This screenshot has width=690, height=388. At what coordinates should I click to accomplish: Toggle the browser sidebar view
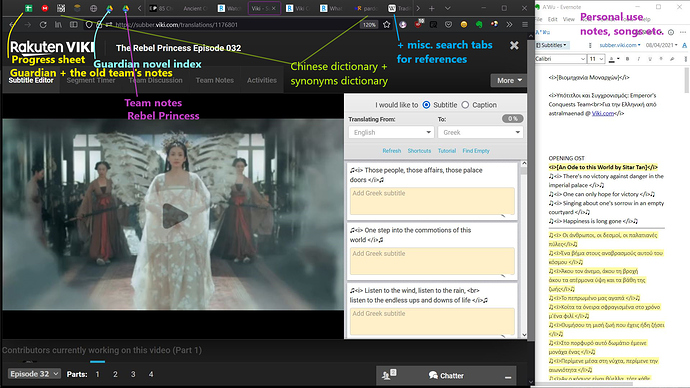coord(73,25)
